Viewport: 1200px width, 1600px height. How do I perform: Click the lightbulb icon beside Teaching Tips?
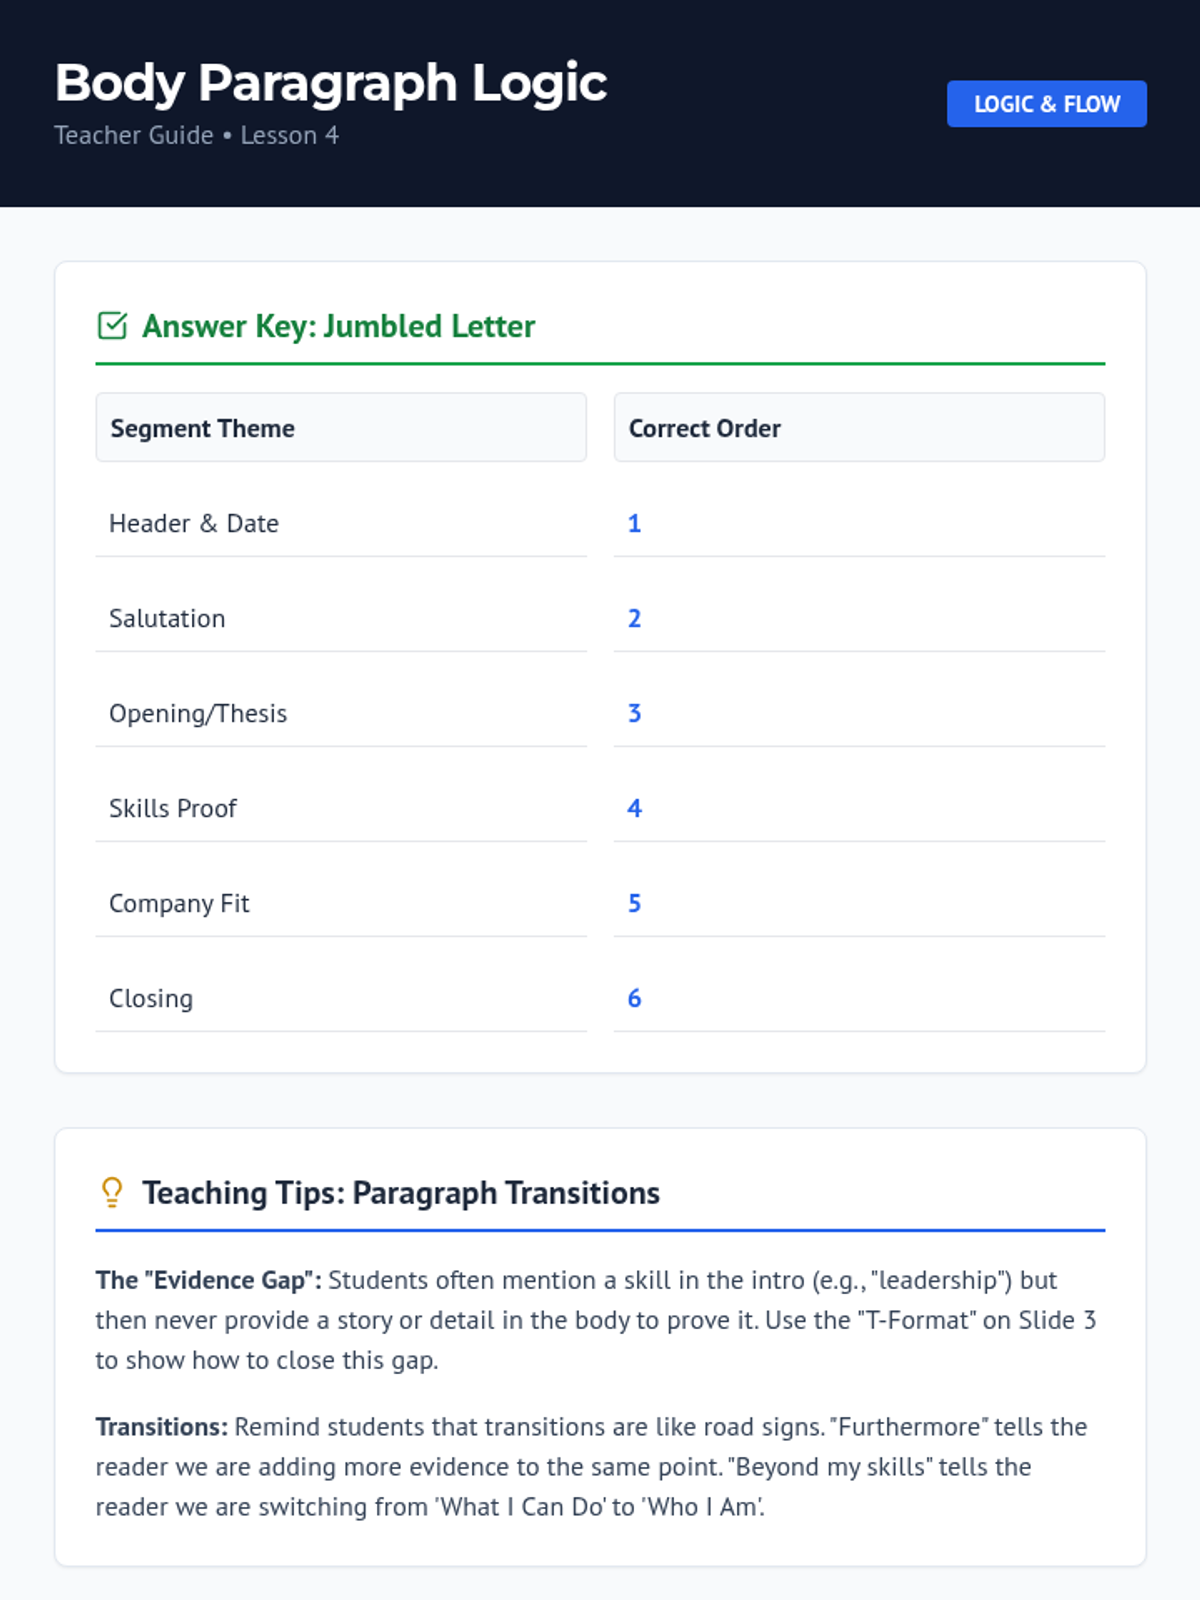[x=112, y=1192]
